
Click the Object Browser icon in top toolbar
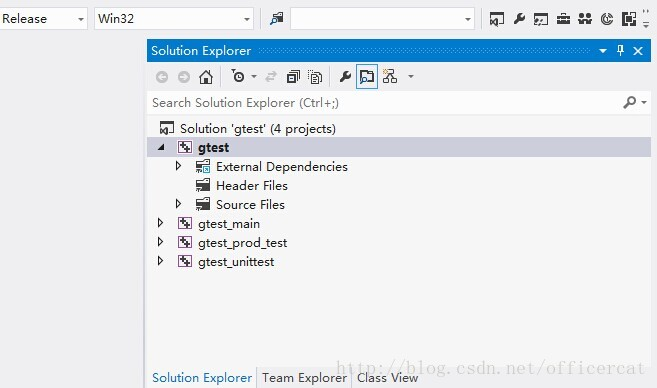(541, 19)
